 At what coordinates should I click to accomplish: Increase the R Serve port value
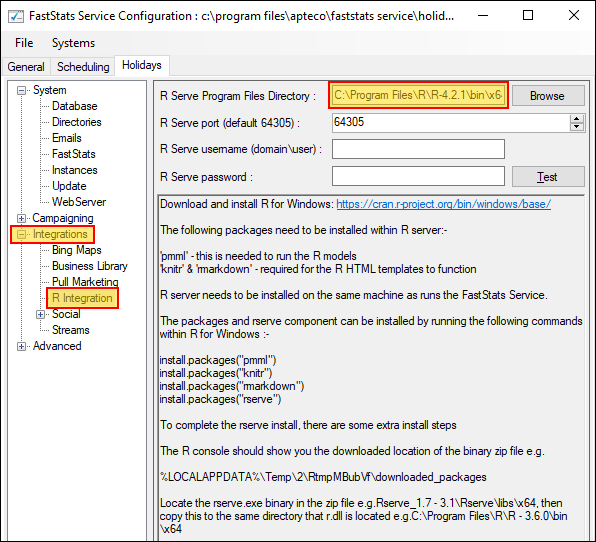pyautogui.click(x=577, y=119)
